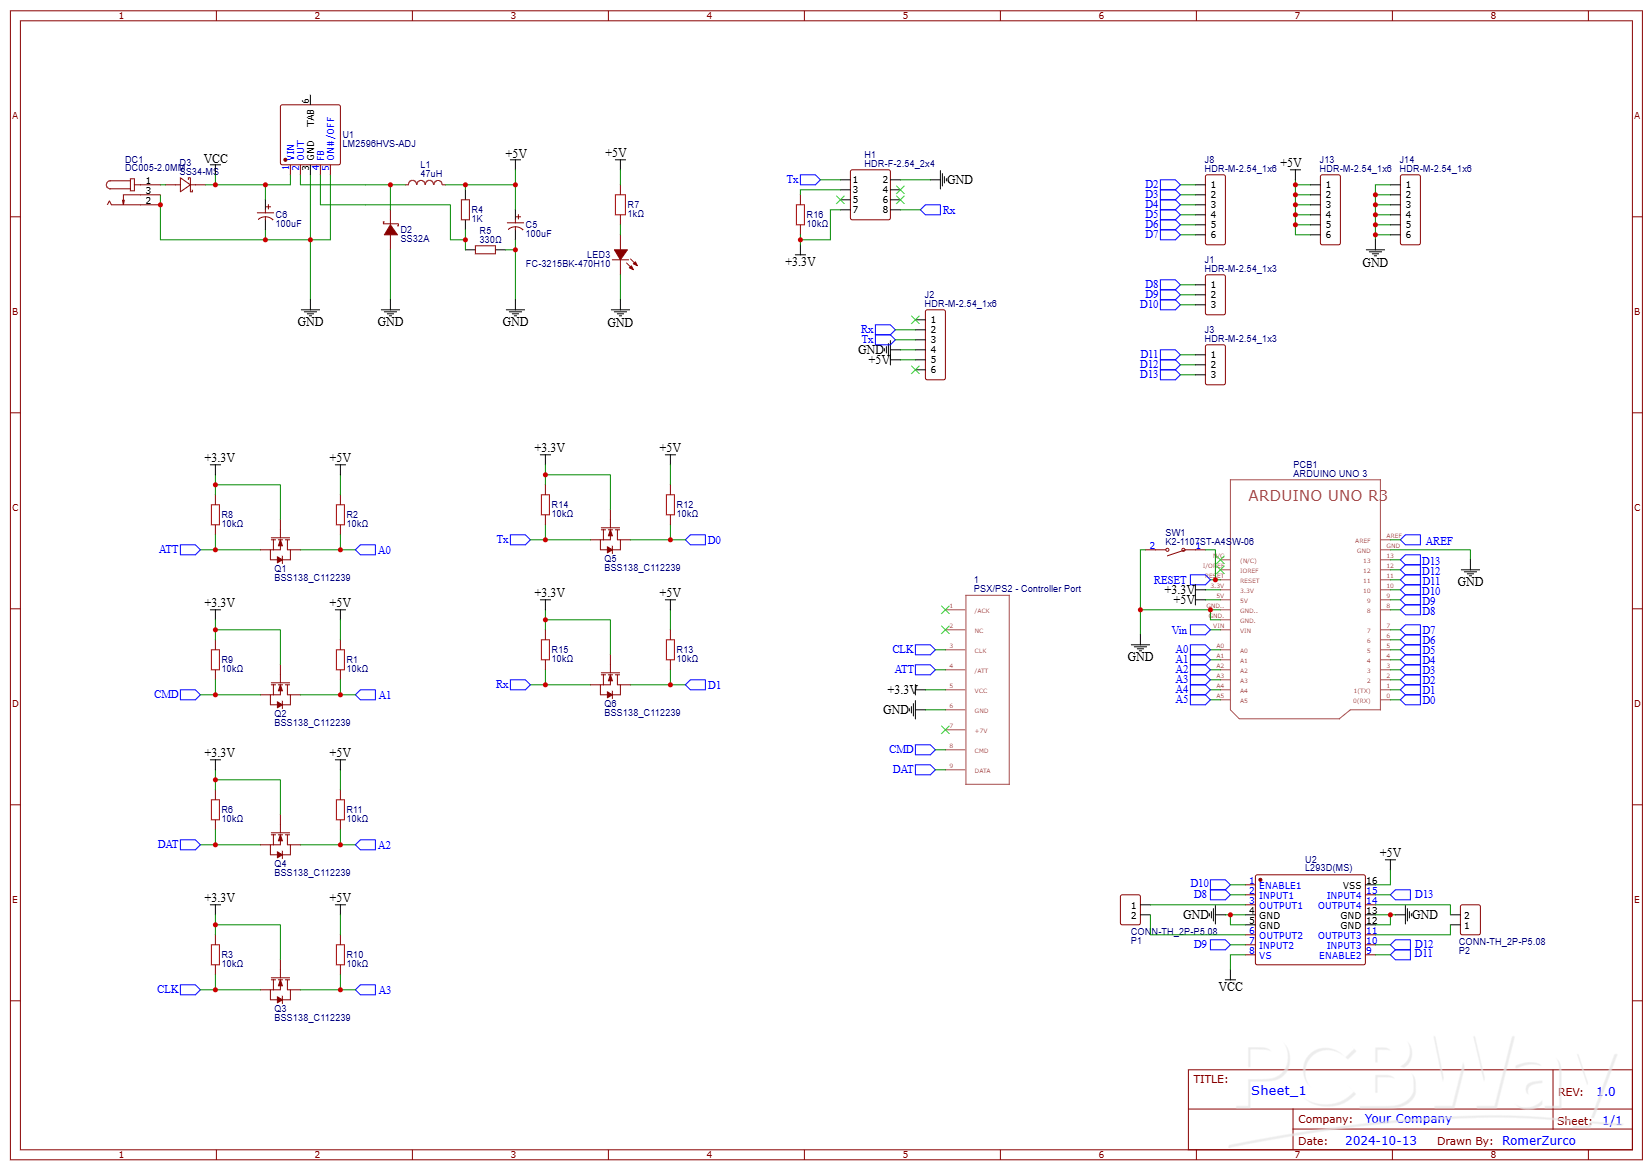Click the H1 HDR-F-2.54_2x4 header body
This screenshot has width=1652, height=1170.
tap(870, 195)
